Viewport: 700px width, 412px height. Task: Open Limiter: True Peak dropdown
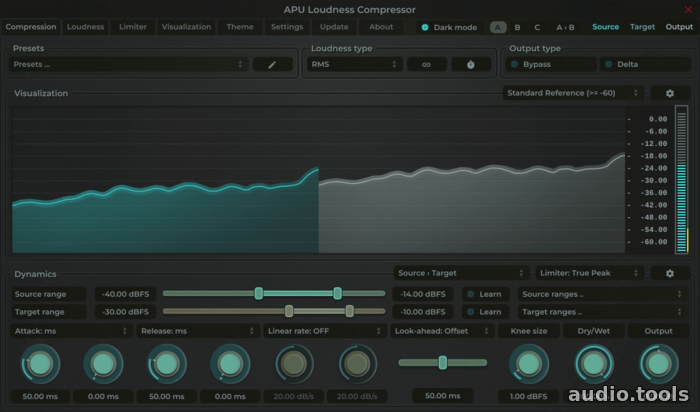[x=589, y=273]
